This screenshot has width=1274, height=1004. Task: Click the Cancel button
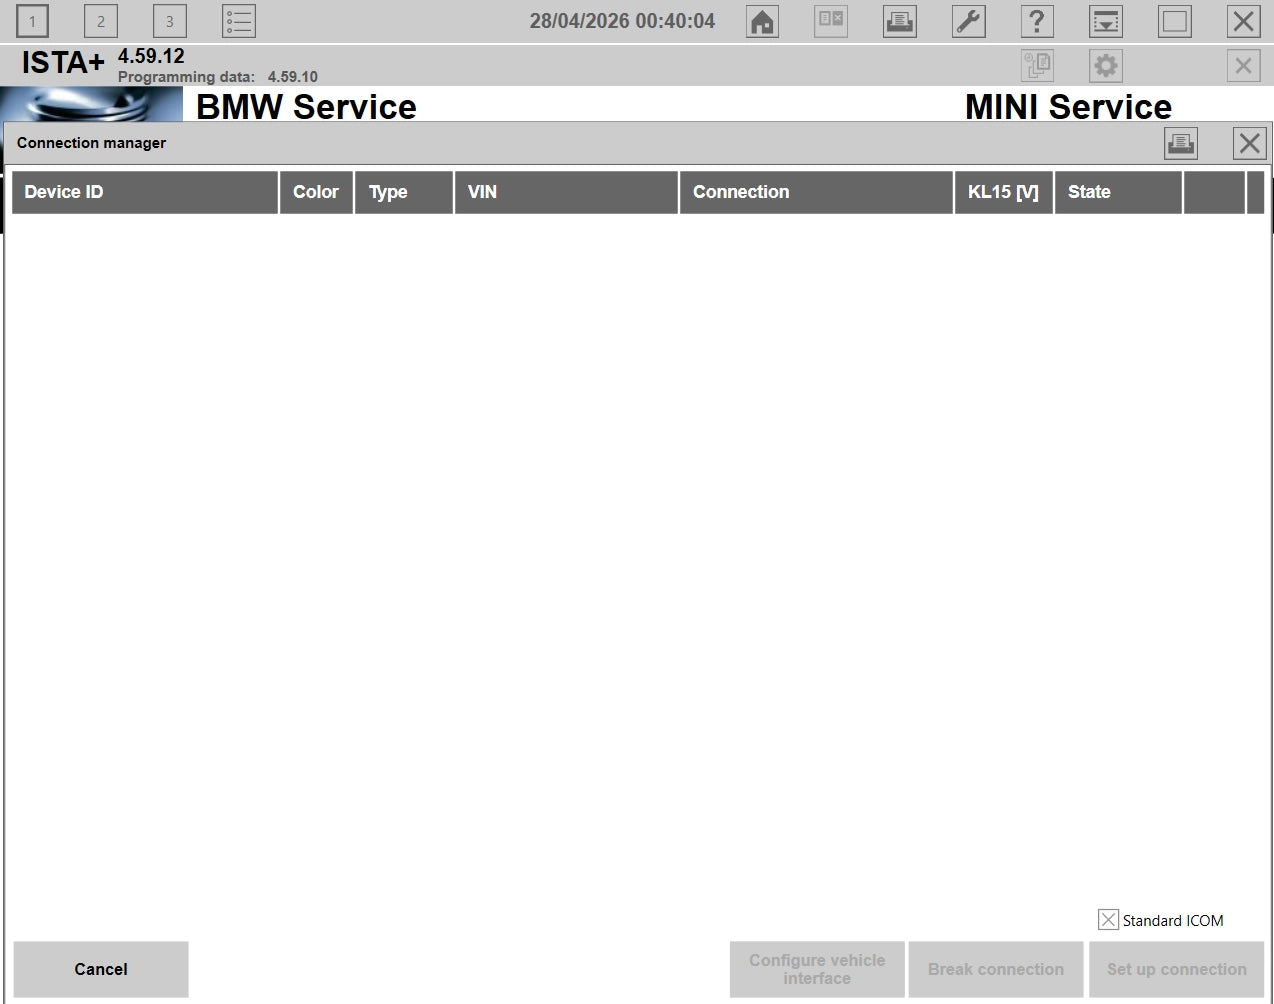pos(101,969)
